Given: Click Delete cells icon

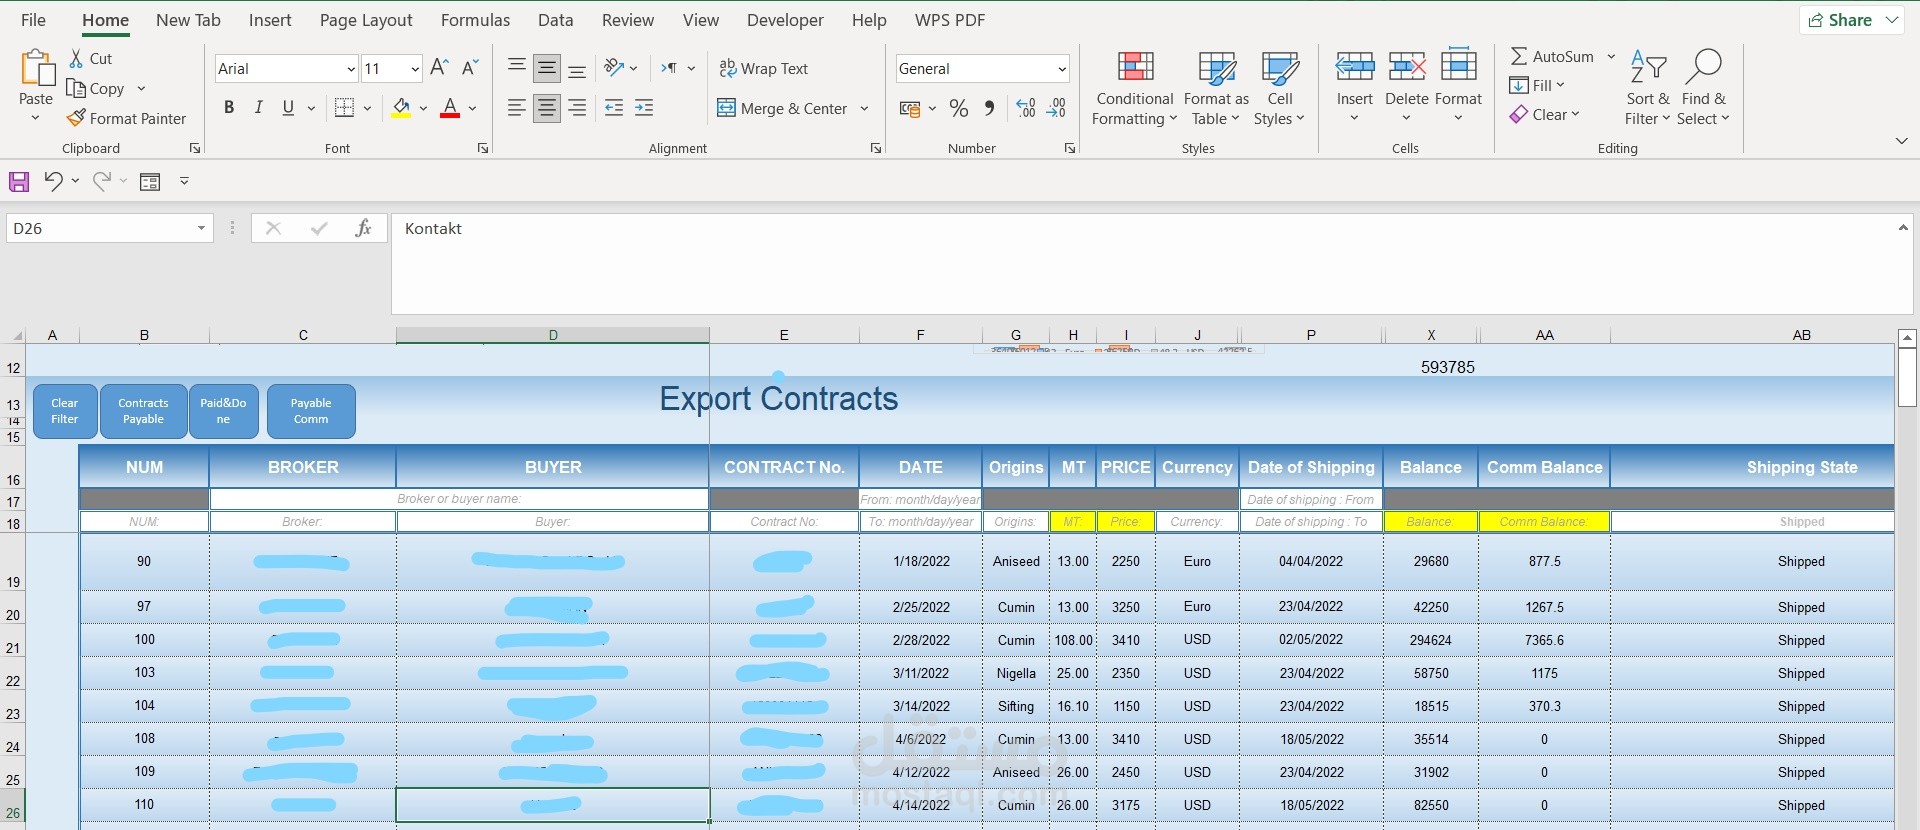Looking at the screenshot, I should [1407, 67].
